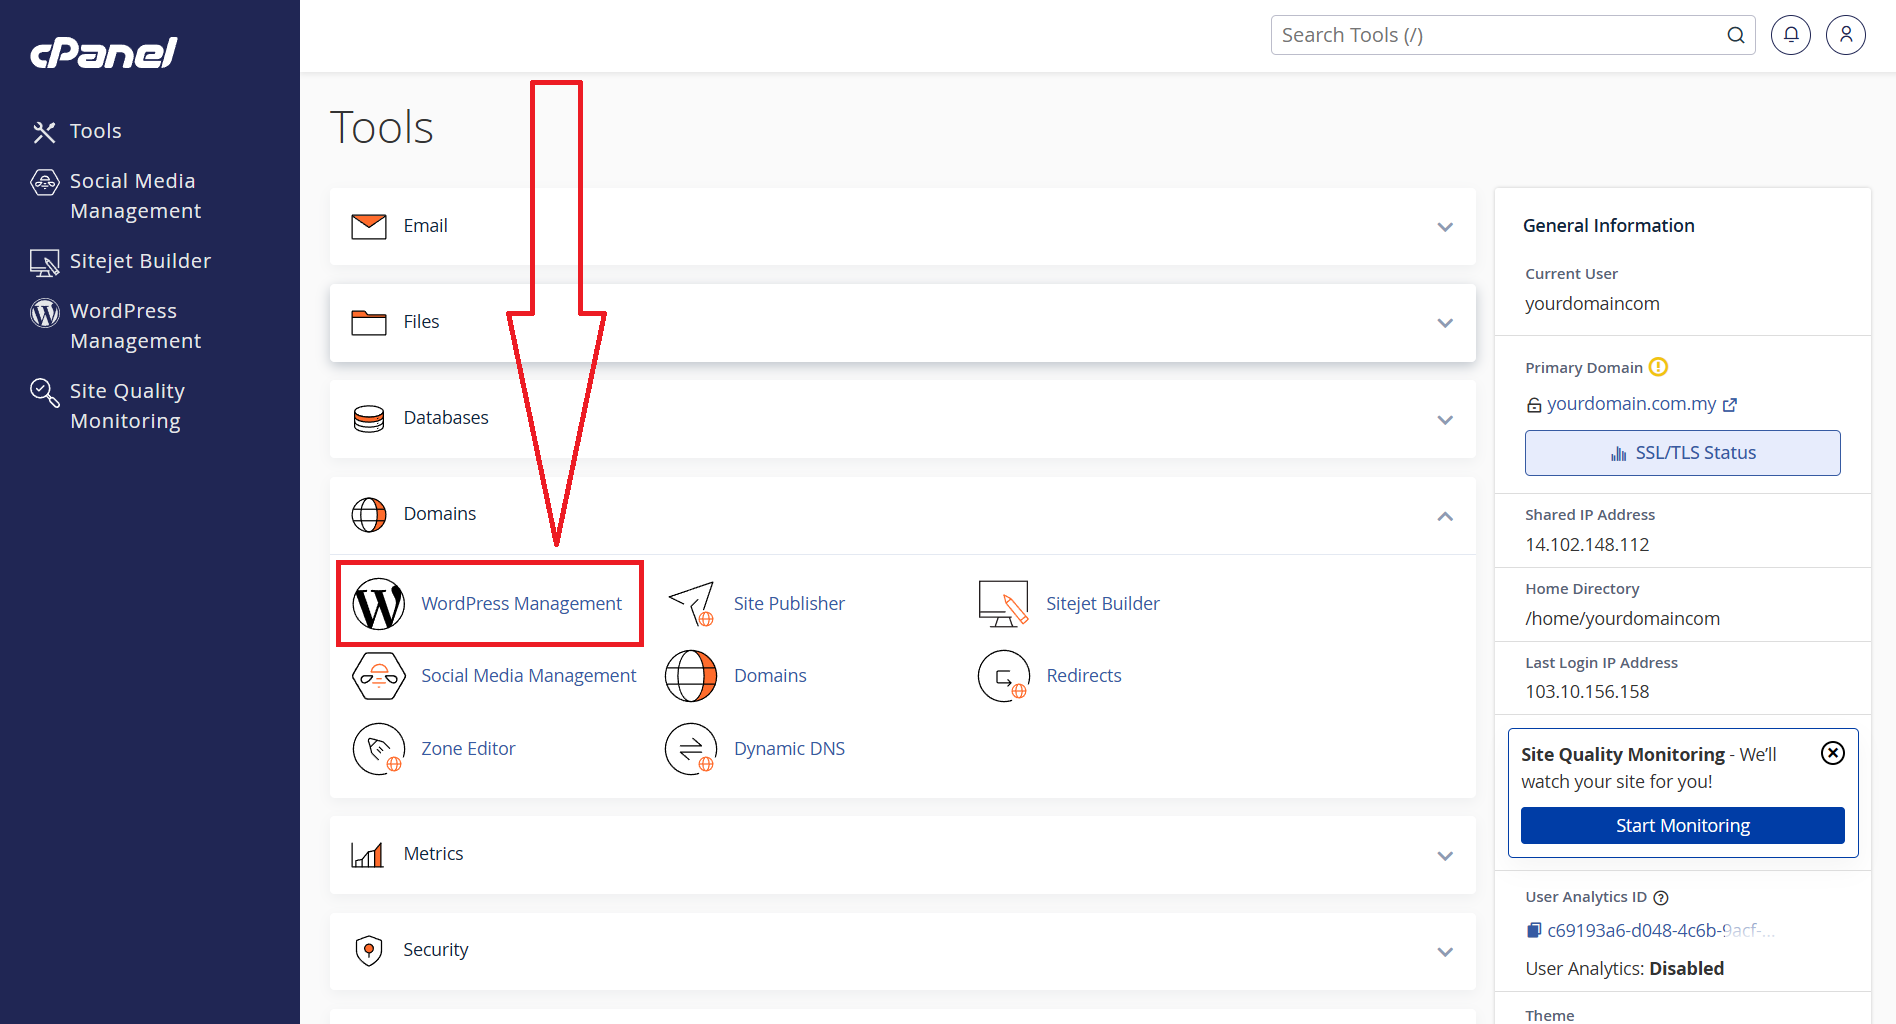Open Sitejet Builder in sidebar

click(x=121, y=261)
